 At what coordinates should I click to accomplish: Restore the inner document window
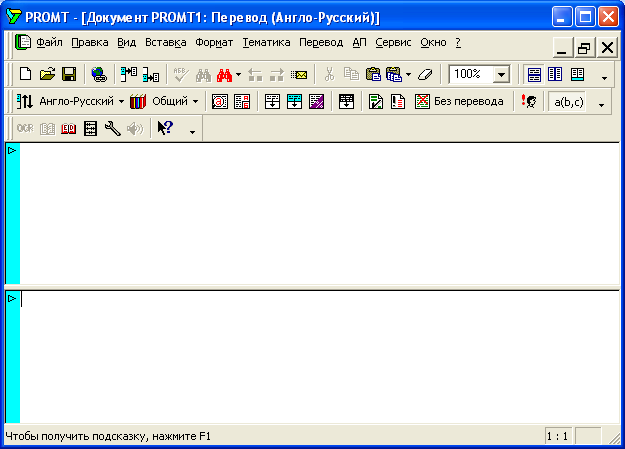click(x=584, y=48)
